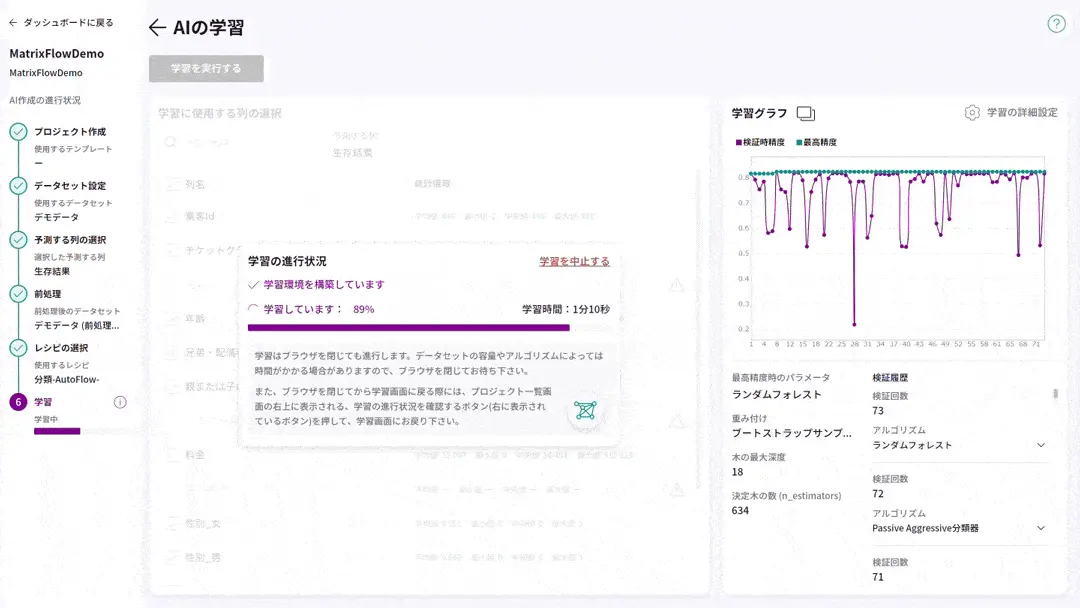Click the gear icon for 学習の詳細設定

click(971, 113)
